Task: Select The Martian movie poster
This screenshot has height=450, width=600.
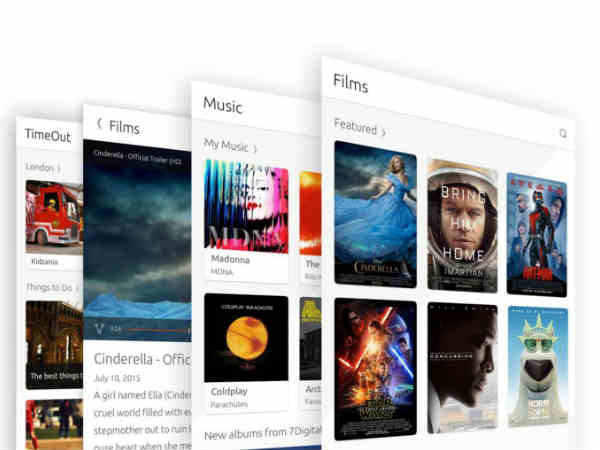Action: click(462, 224)
